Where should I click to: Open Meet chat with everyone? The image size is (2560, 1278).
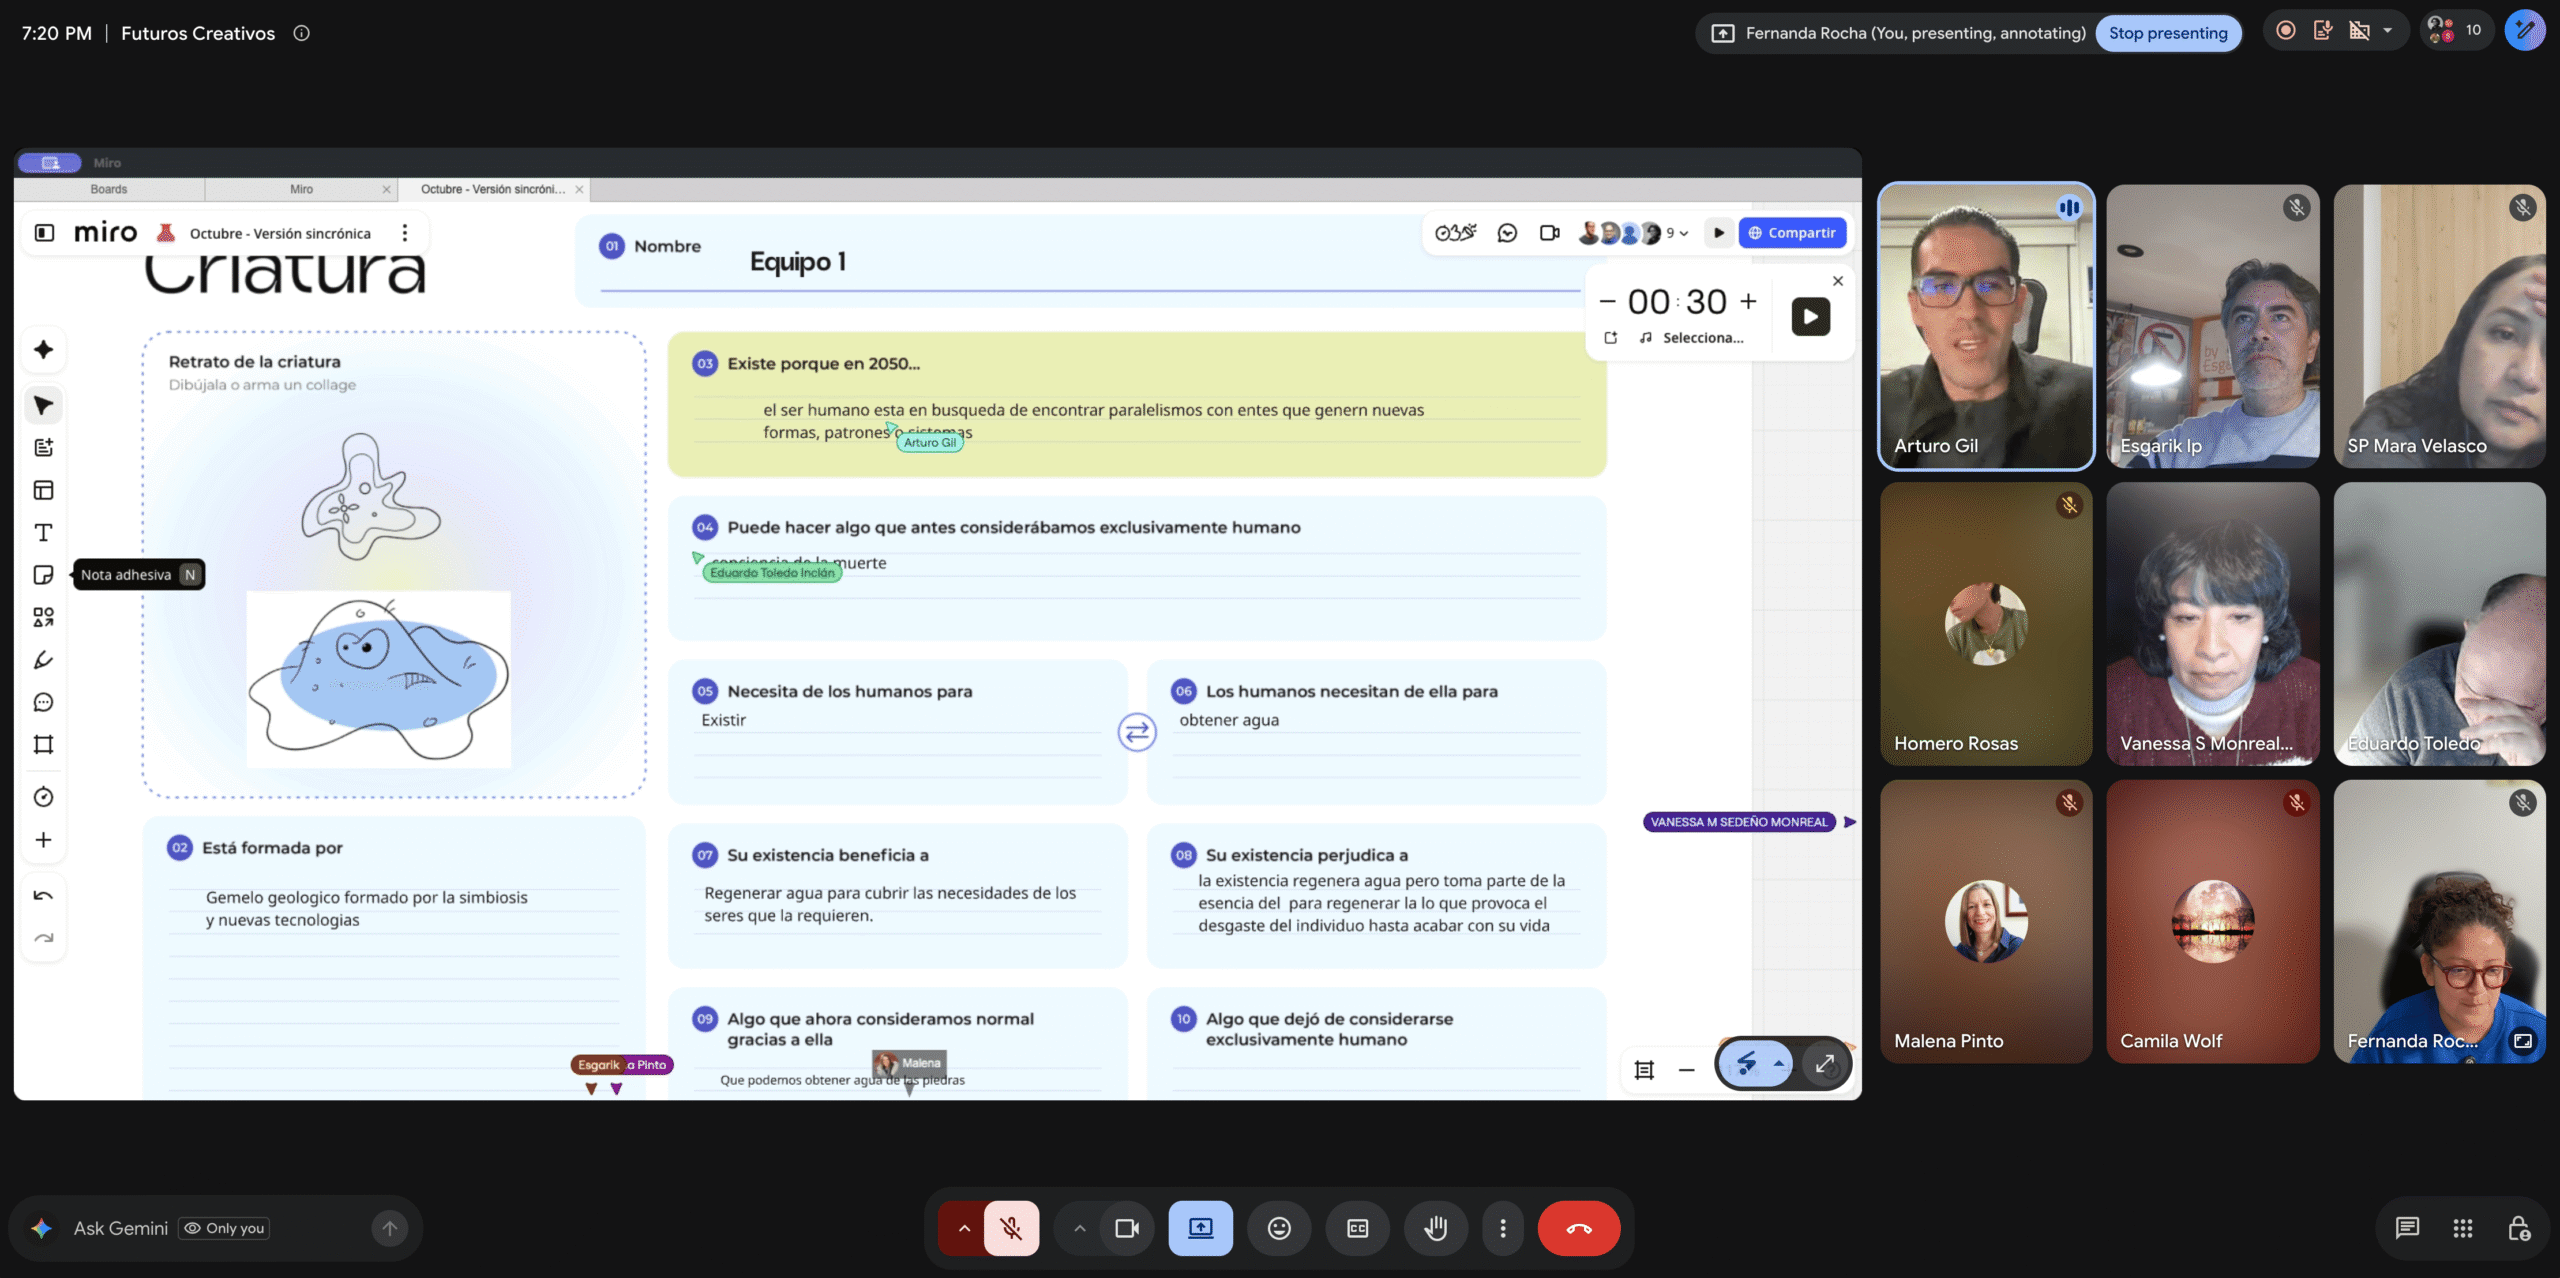tap(2407, 1228)
